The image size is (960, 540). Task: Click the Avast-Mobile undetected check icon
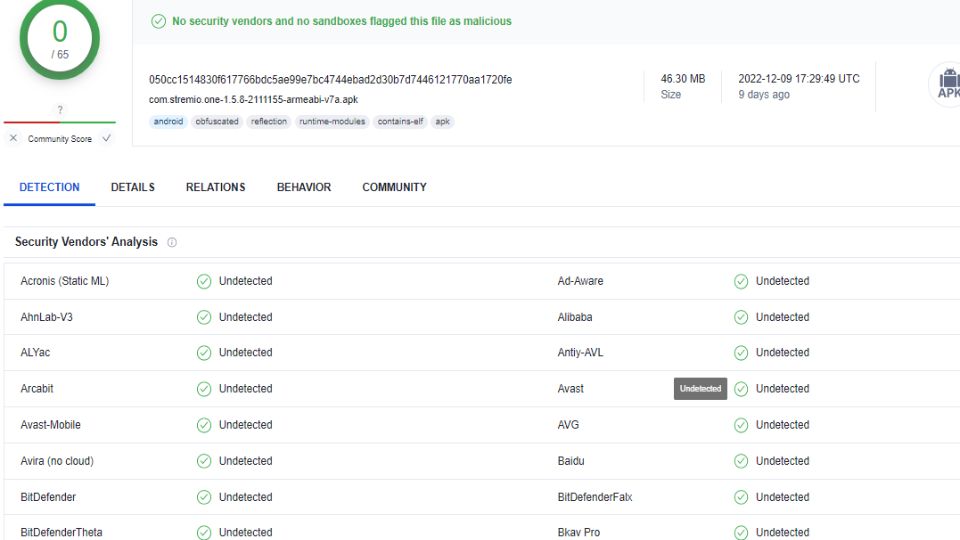pos(204,425)
